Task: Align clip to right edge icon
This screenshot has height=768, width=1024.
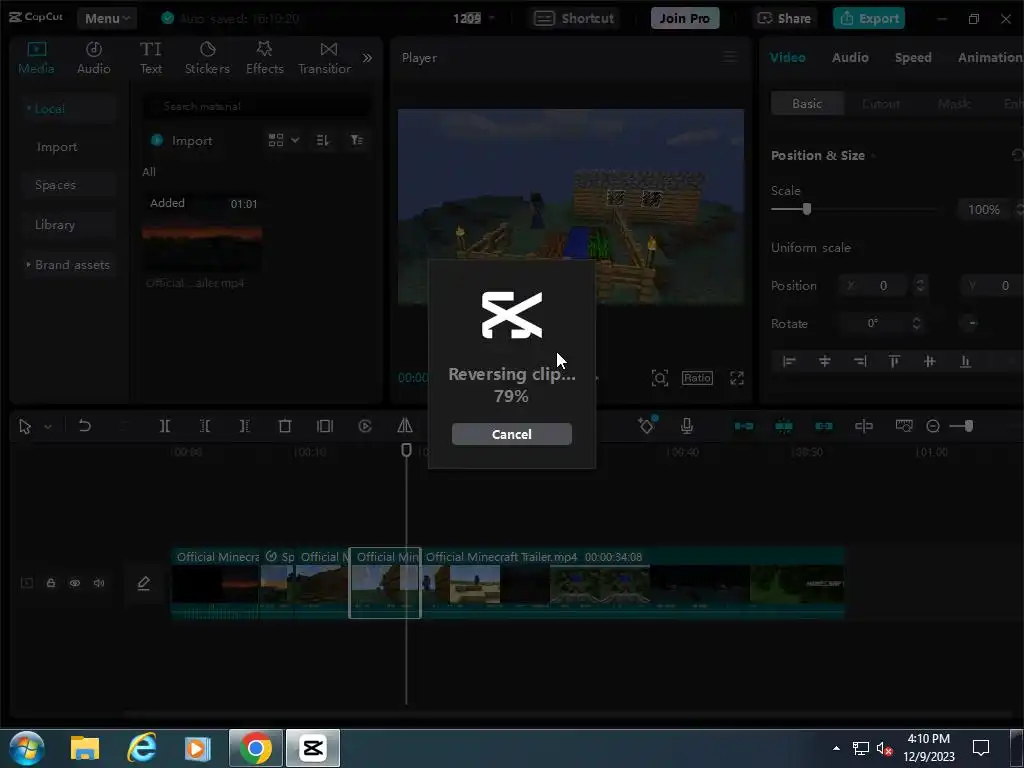Action: click(860, 361)
